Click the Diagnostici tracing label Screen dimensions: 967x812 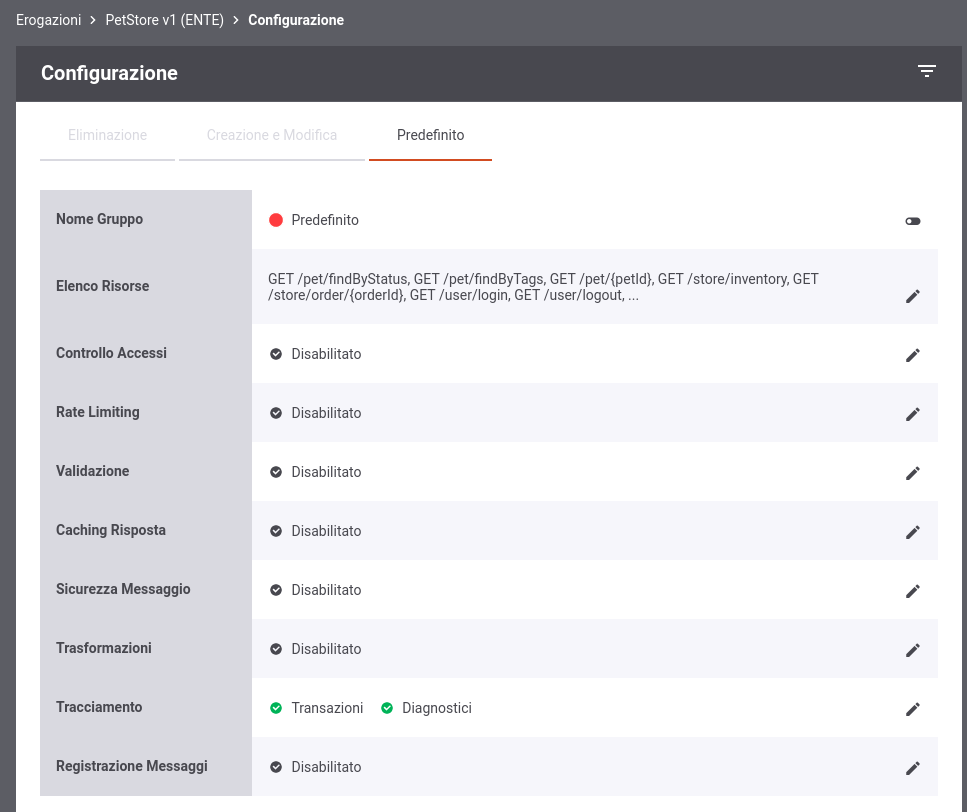437,708
